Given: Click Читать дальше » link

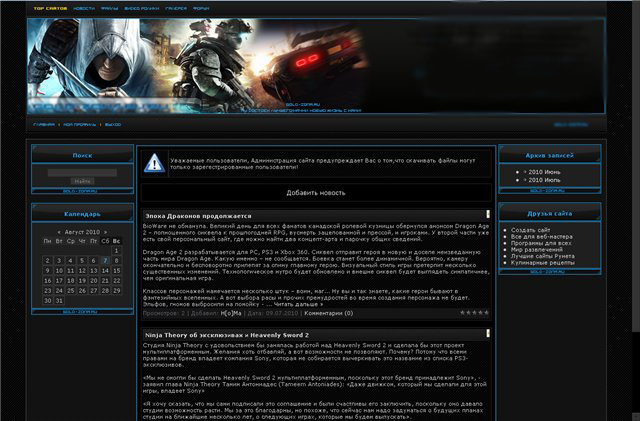Looking at the screenshot, I should coord(298,304).
